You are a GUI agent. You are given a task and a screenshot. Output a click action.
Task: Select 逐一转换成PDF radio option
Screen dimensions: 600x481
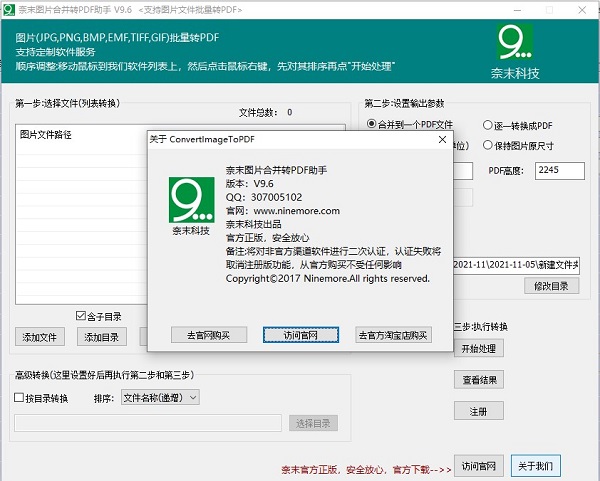click(518, 125)
